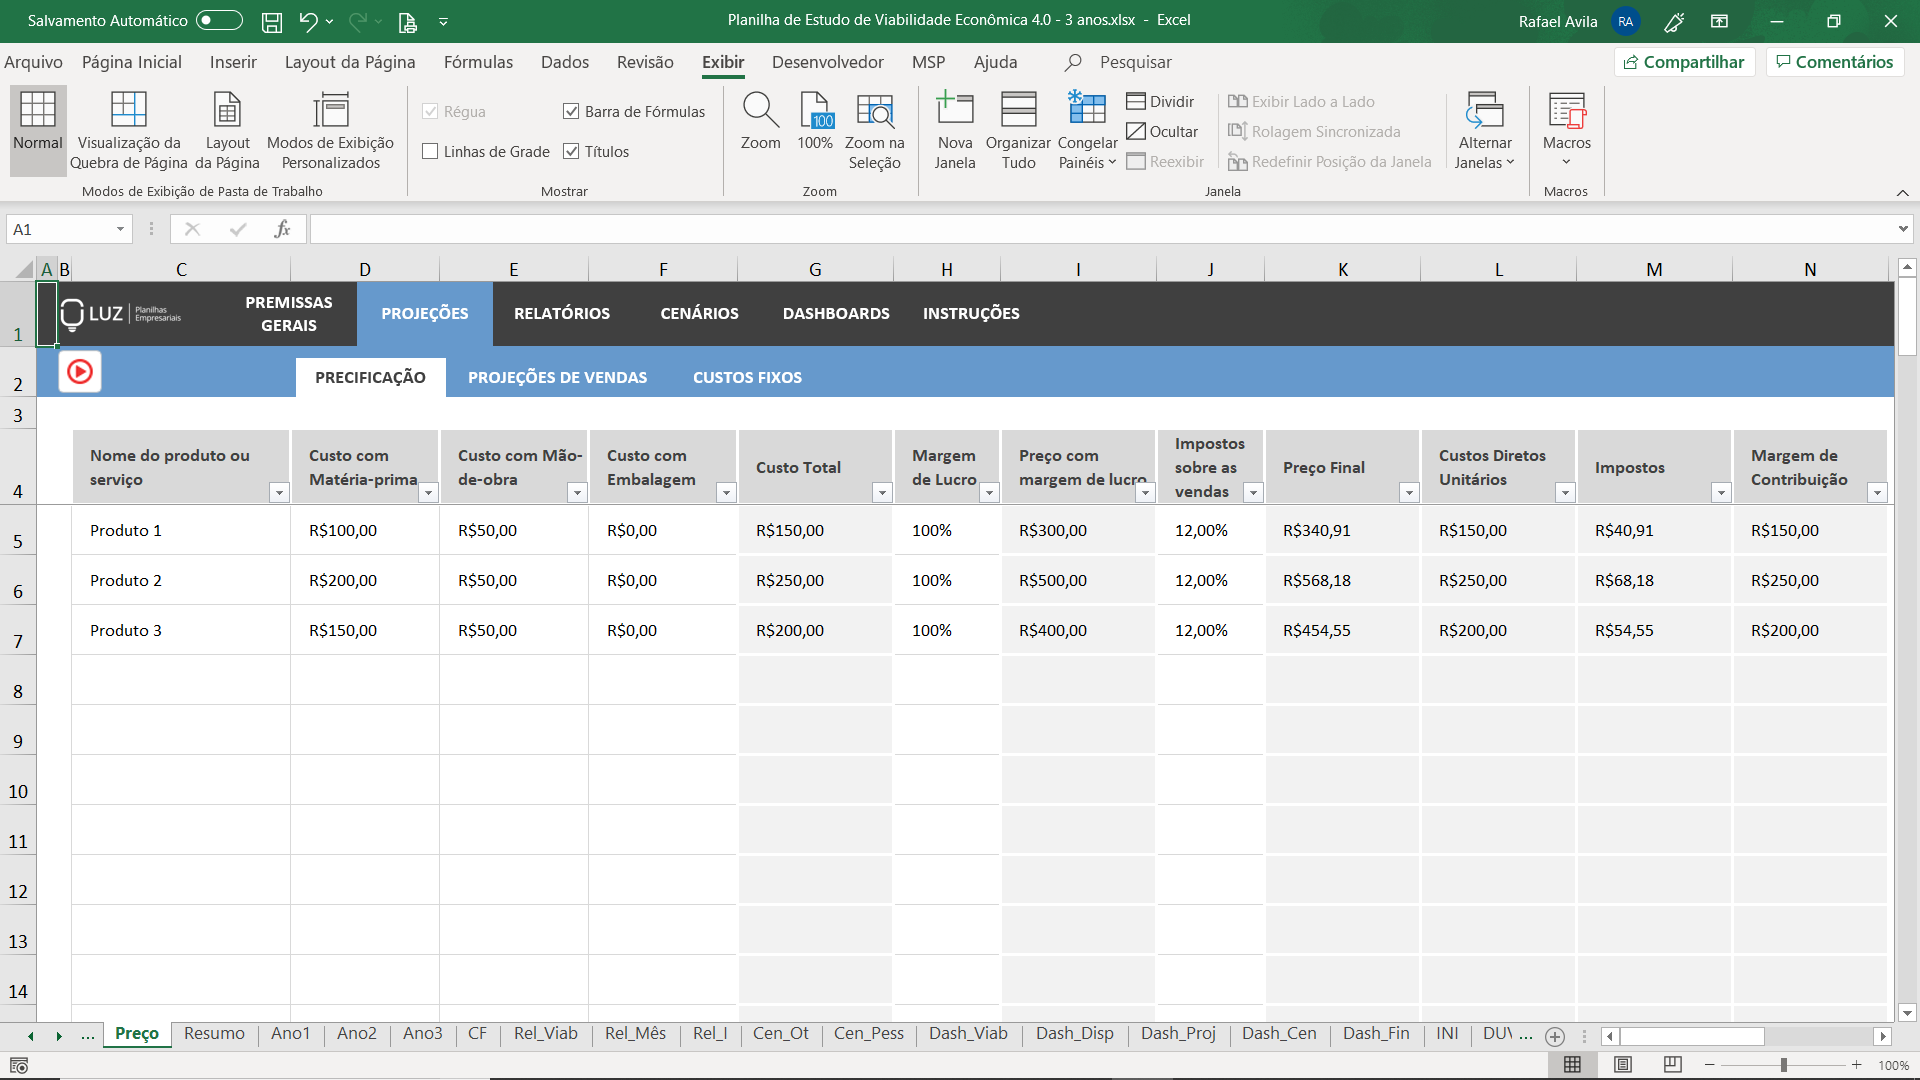Click Zoom na Seleção icon
The height and width of the screenshot is (1080, 1920).
(874, 110)
